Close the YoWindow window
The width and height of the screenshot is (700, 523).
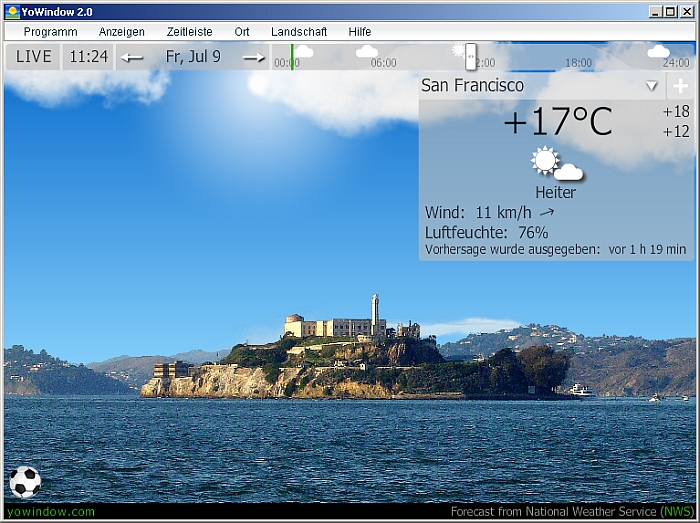686,12
